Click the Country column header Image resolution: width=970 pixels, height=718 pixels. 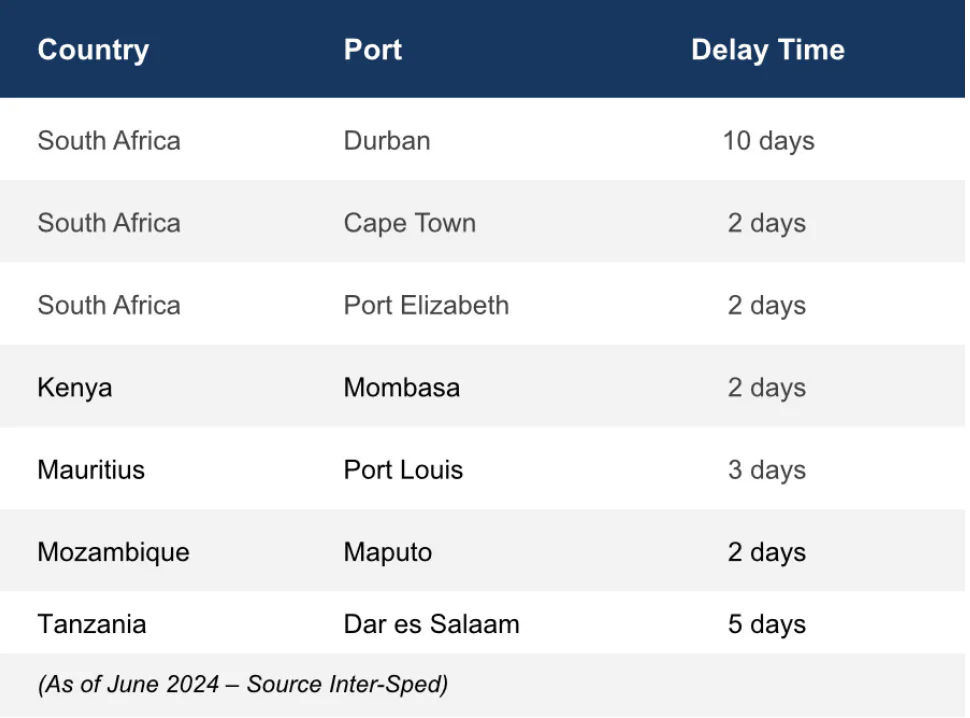coord(93,49)
